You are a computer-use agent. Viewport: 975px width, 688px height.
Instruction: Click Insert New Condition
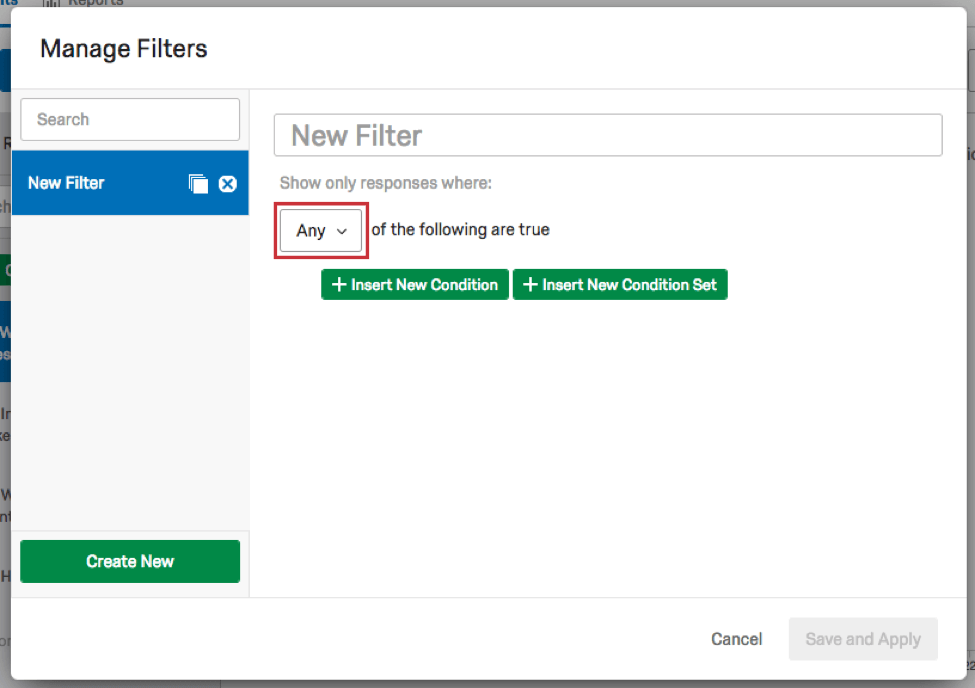pyautogui.click(x=414, y=284)
